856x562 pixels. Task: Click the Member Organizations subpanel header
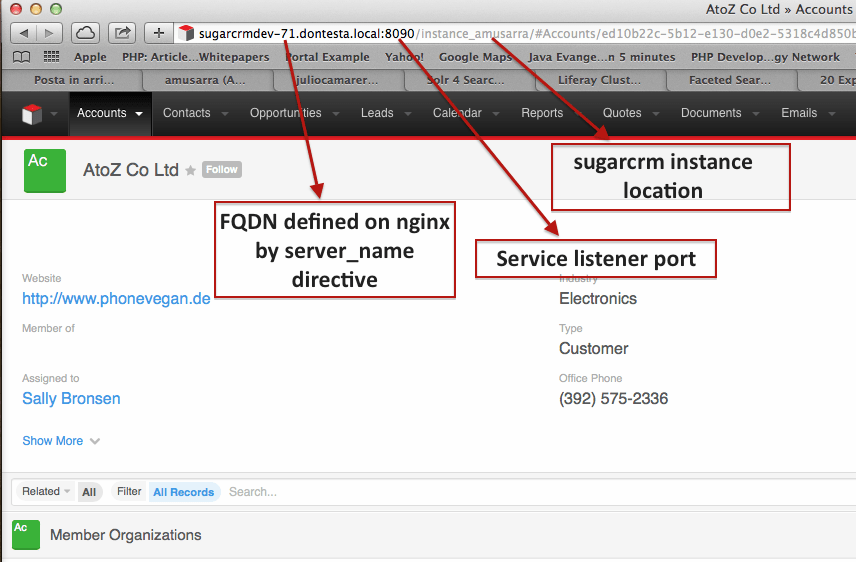126,535
